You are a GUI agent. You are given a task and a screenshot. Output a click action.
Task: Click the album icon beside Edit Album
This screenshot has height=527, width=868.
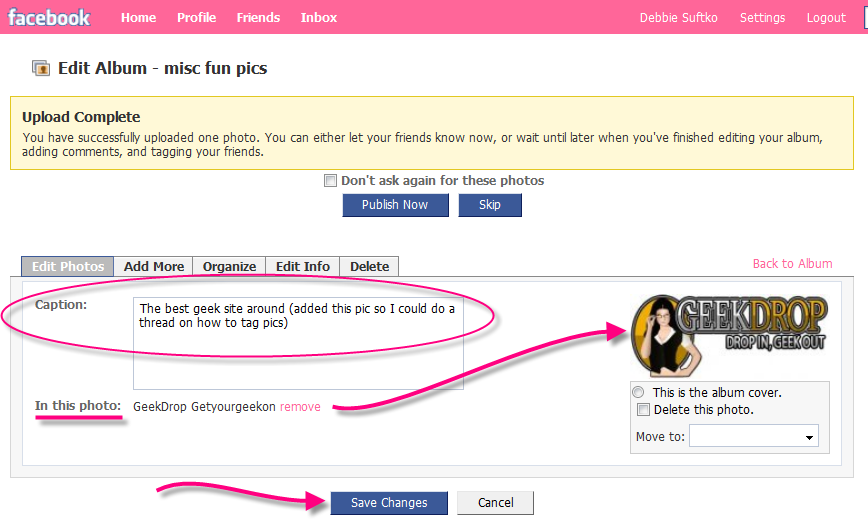[x=41, y=69]
